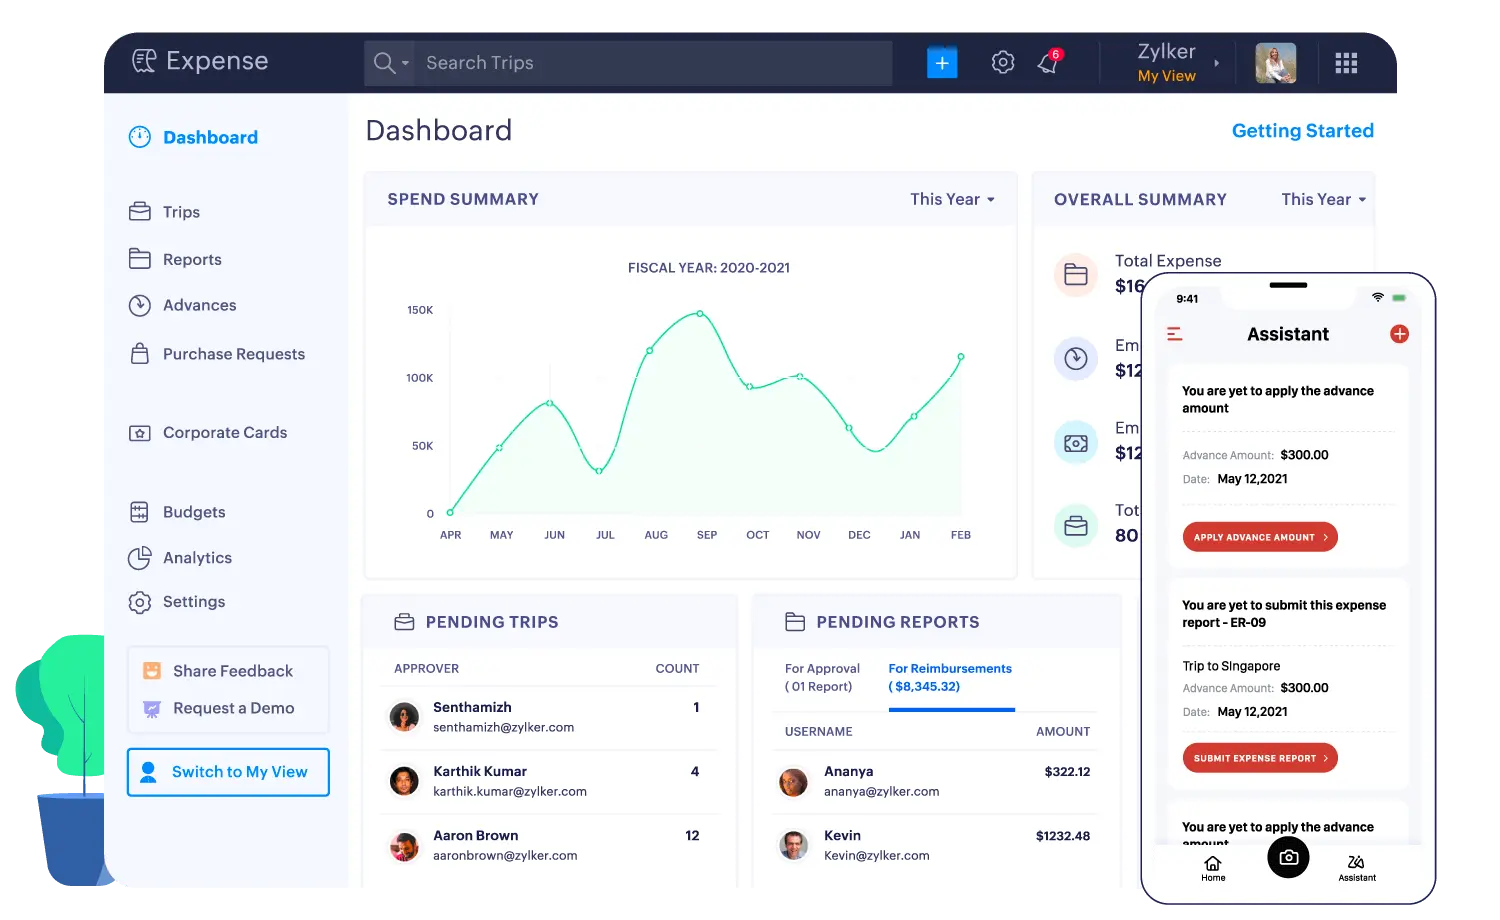Viewport: 1500px width, 920px height.
Task: Open the Analytics section
Action: pyautogui.click(x=197, y=558)
